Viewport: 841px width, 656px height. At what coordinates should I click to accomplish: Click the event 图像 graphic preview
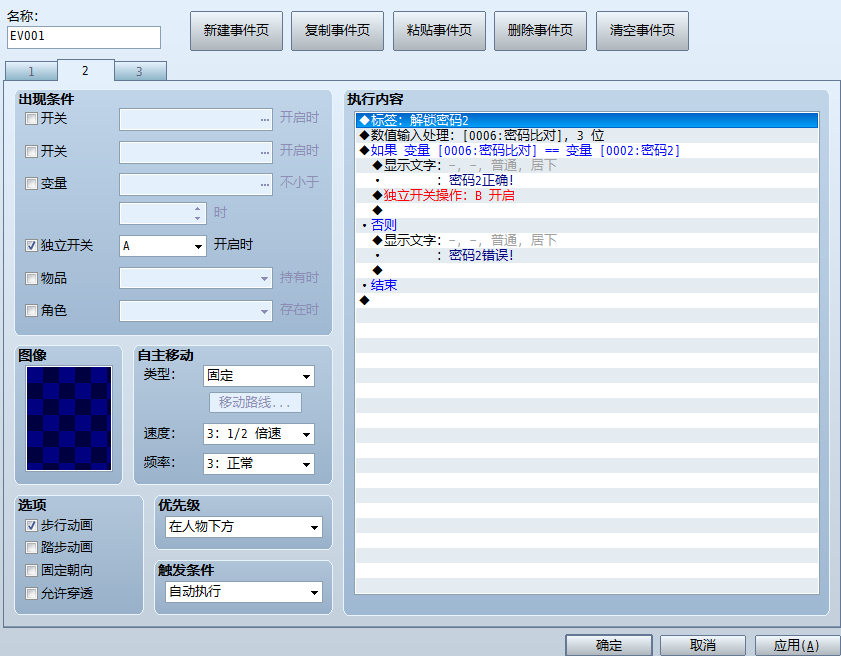pyautogui.click(x=69, y=418)
